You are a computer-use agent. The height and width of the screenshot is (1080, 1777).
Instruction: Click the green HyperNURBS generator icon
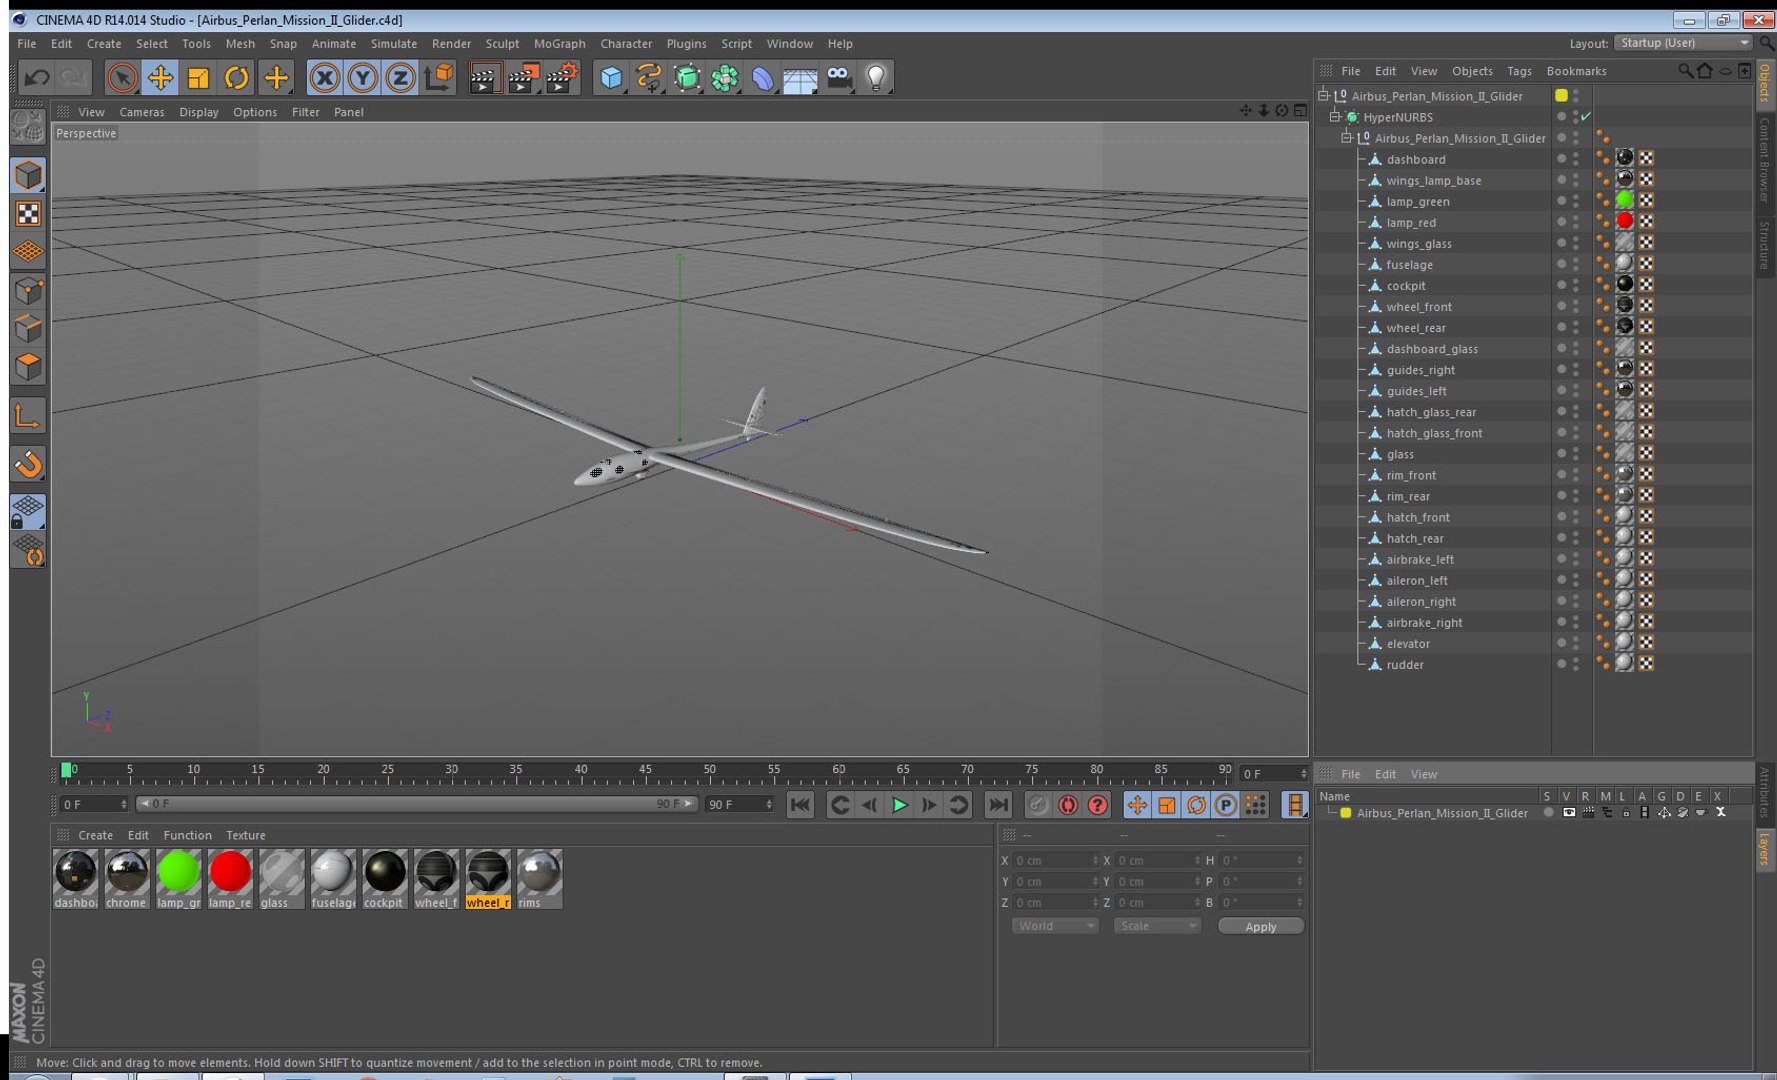[x=687, y=78]
